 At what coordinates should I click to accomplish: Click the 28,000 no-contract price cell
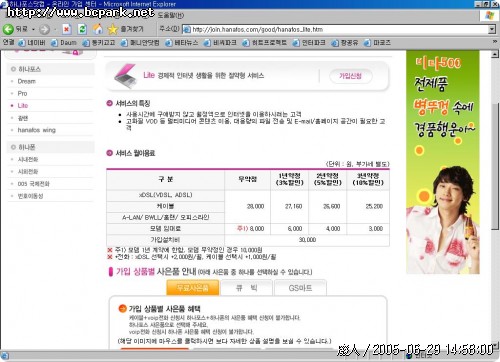(x=248, y=207)
